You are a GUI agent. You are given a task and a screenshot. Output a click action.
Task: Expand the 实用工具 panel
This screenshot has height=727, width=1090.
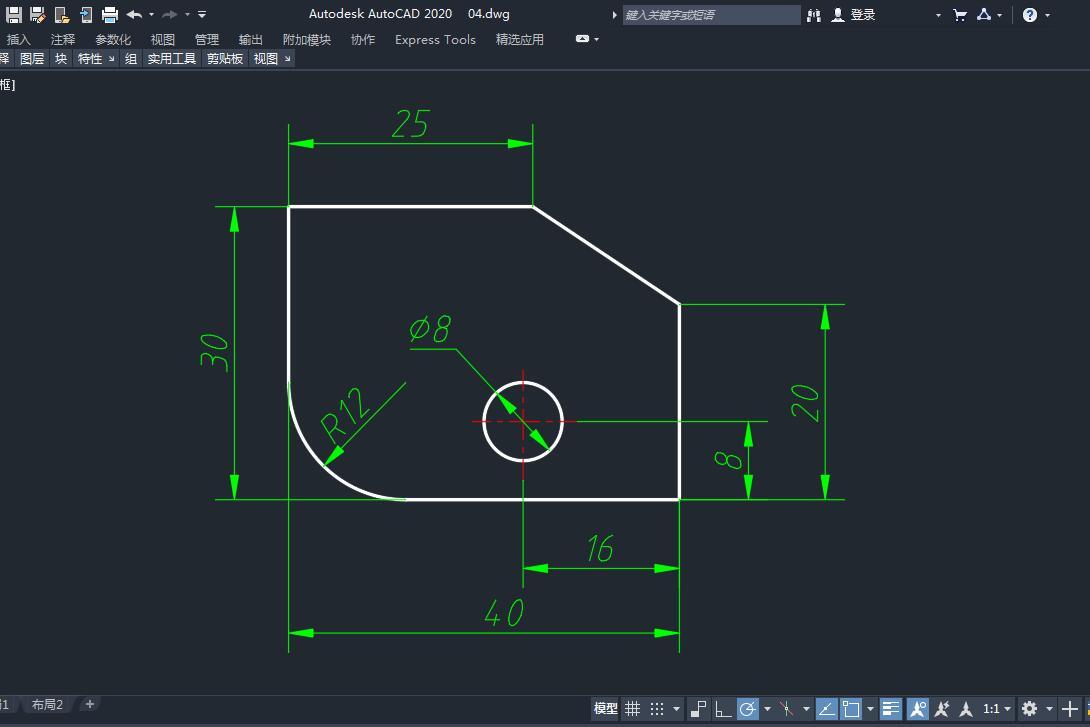point(172,59)
